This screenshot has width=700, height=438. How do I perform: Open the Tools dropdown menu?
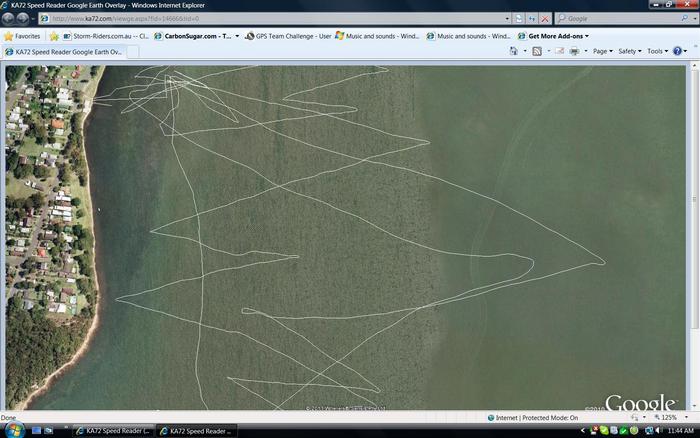[x=656, y=51]
